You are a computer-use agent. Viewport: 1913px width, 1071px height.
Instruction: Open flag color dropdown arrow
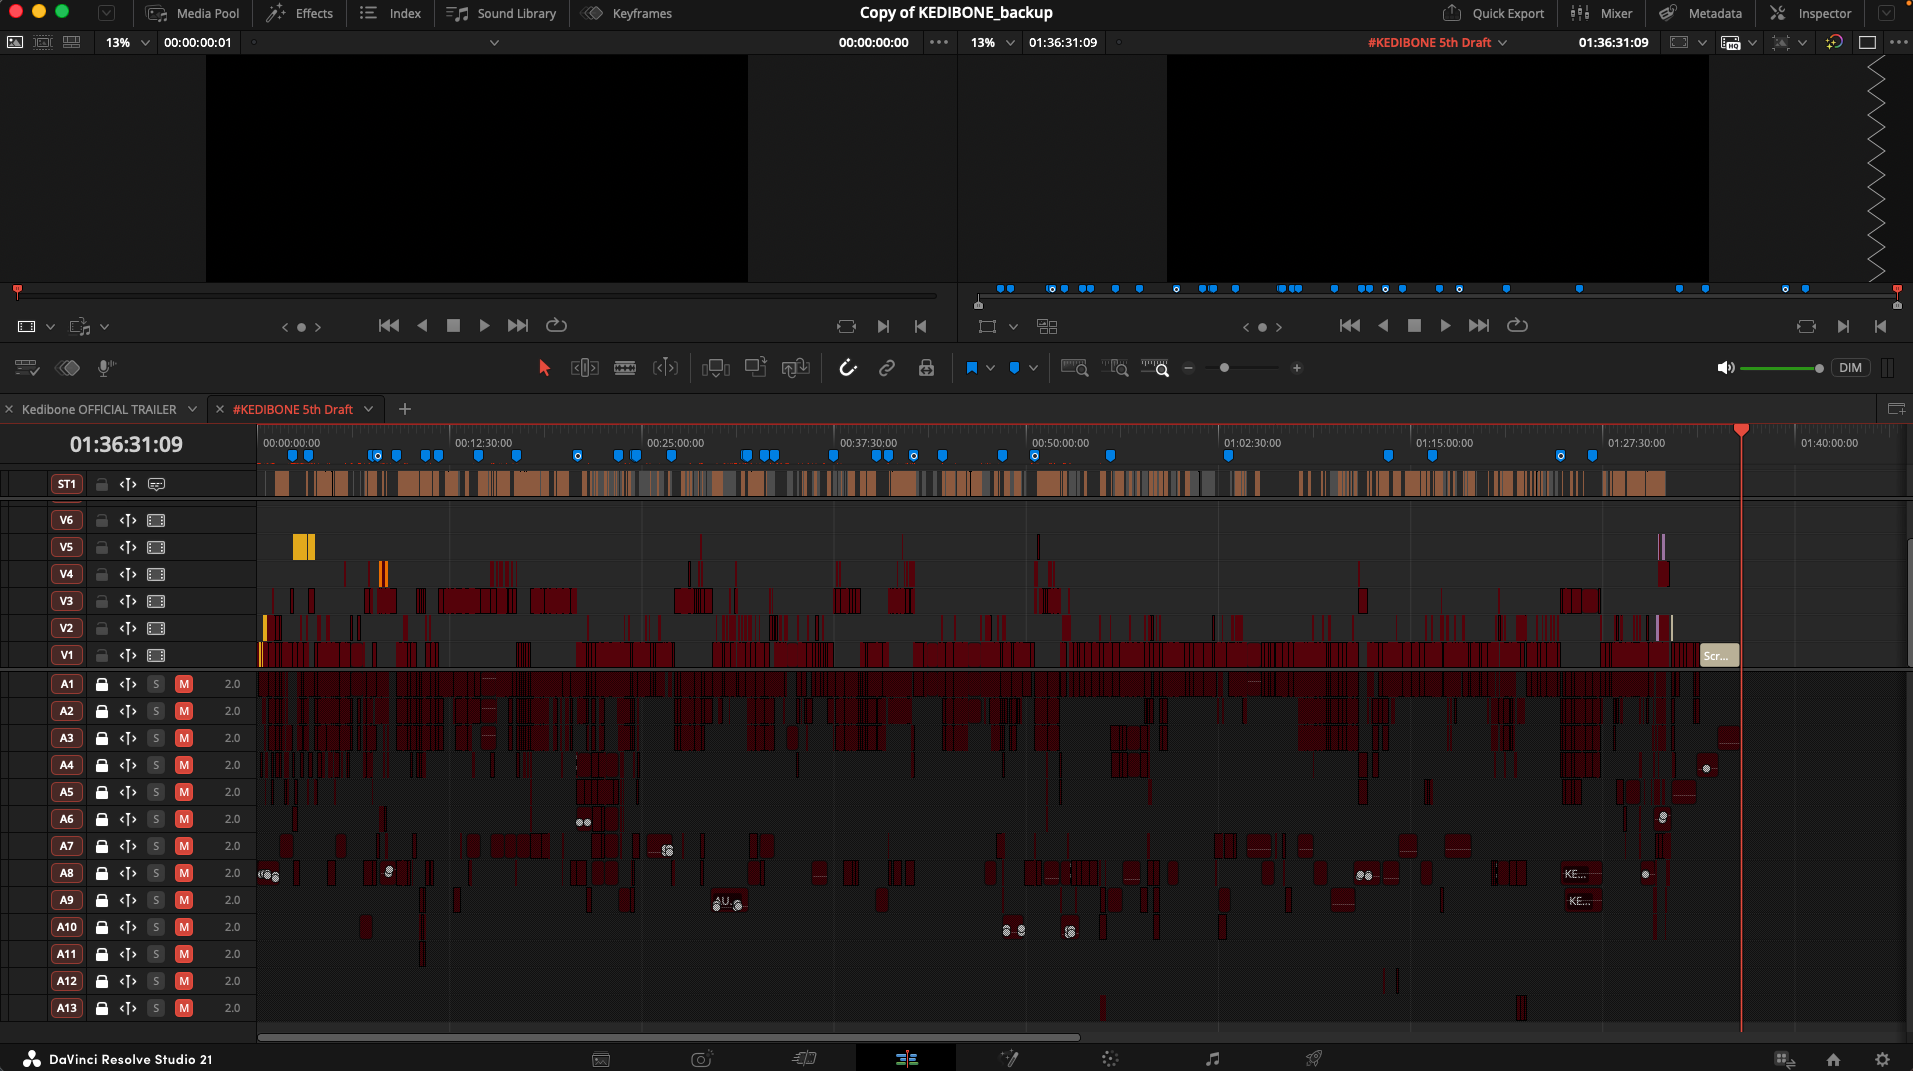click(990, 368)
